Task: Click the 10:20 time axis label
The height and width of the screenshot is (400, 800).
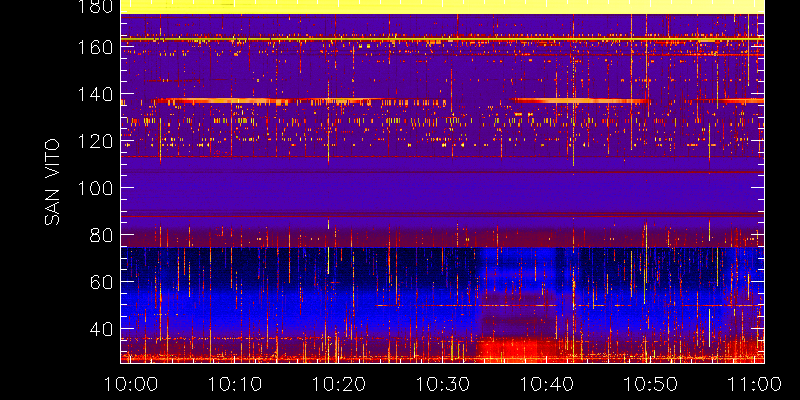Action: 337,384
